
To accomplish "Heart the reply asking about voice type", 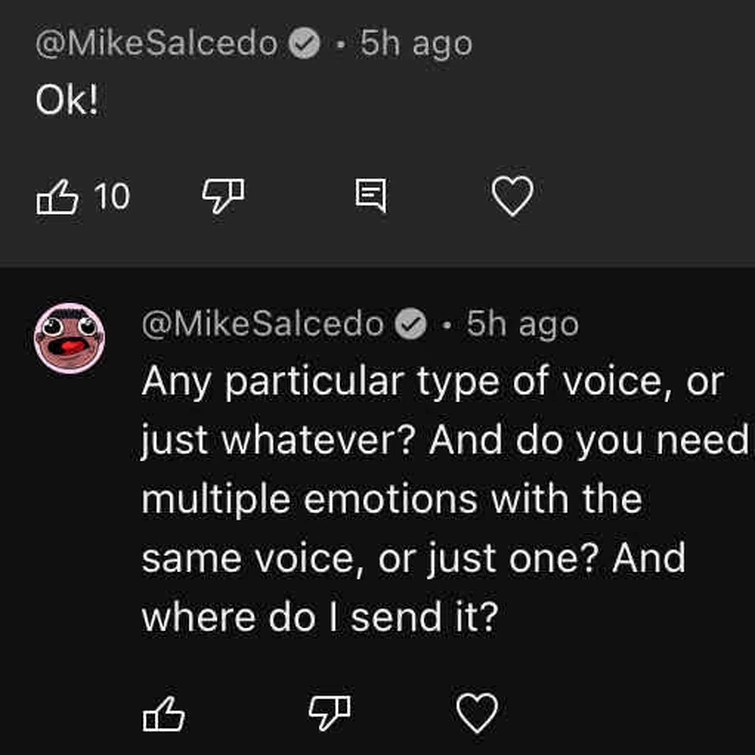I will (x=476, y=713).
